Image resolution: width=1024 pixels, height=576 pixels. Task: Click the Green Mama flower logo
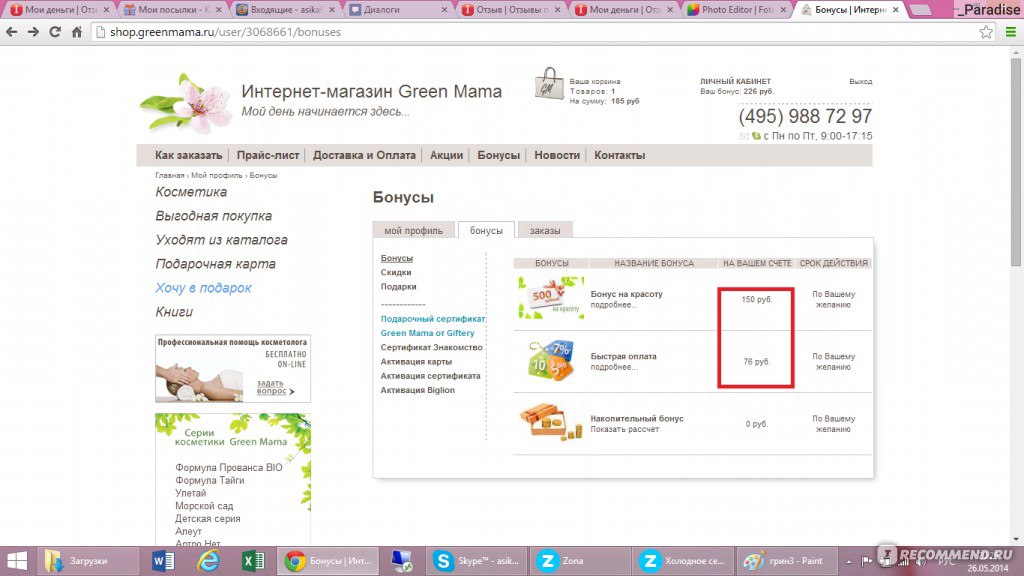click(186, 103)
